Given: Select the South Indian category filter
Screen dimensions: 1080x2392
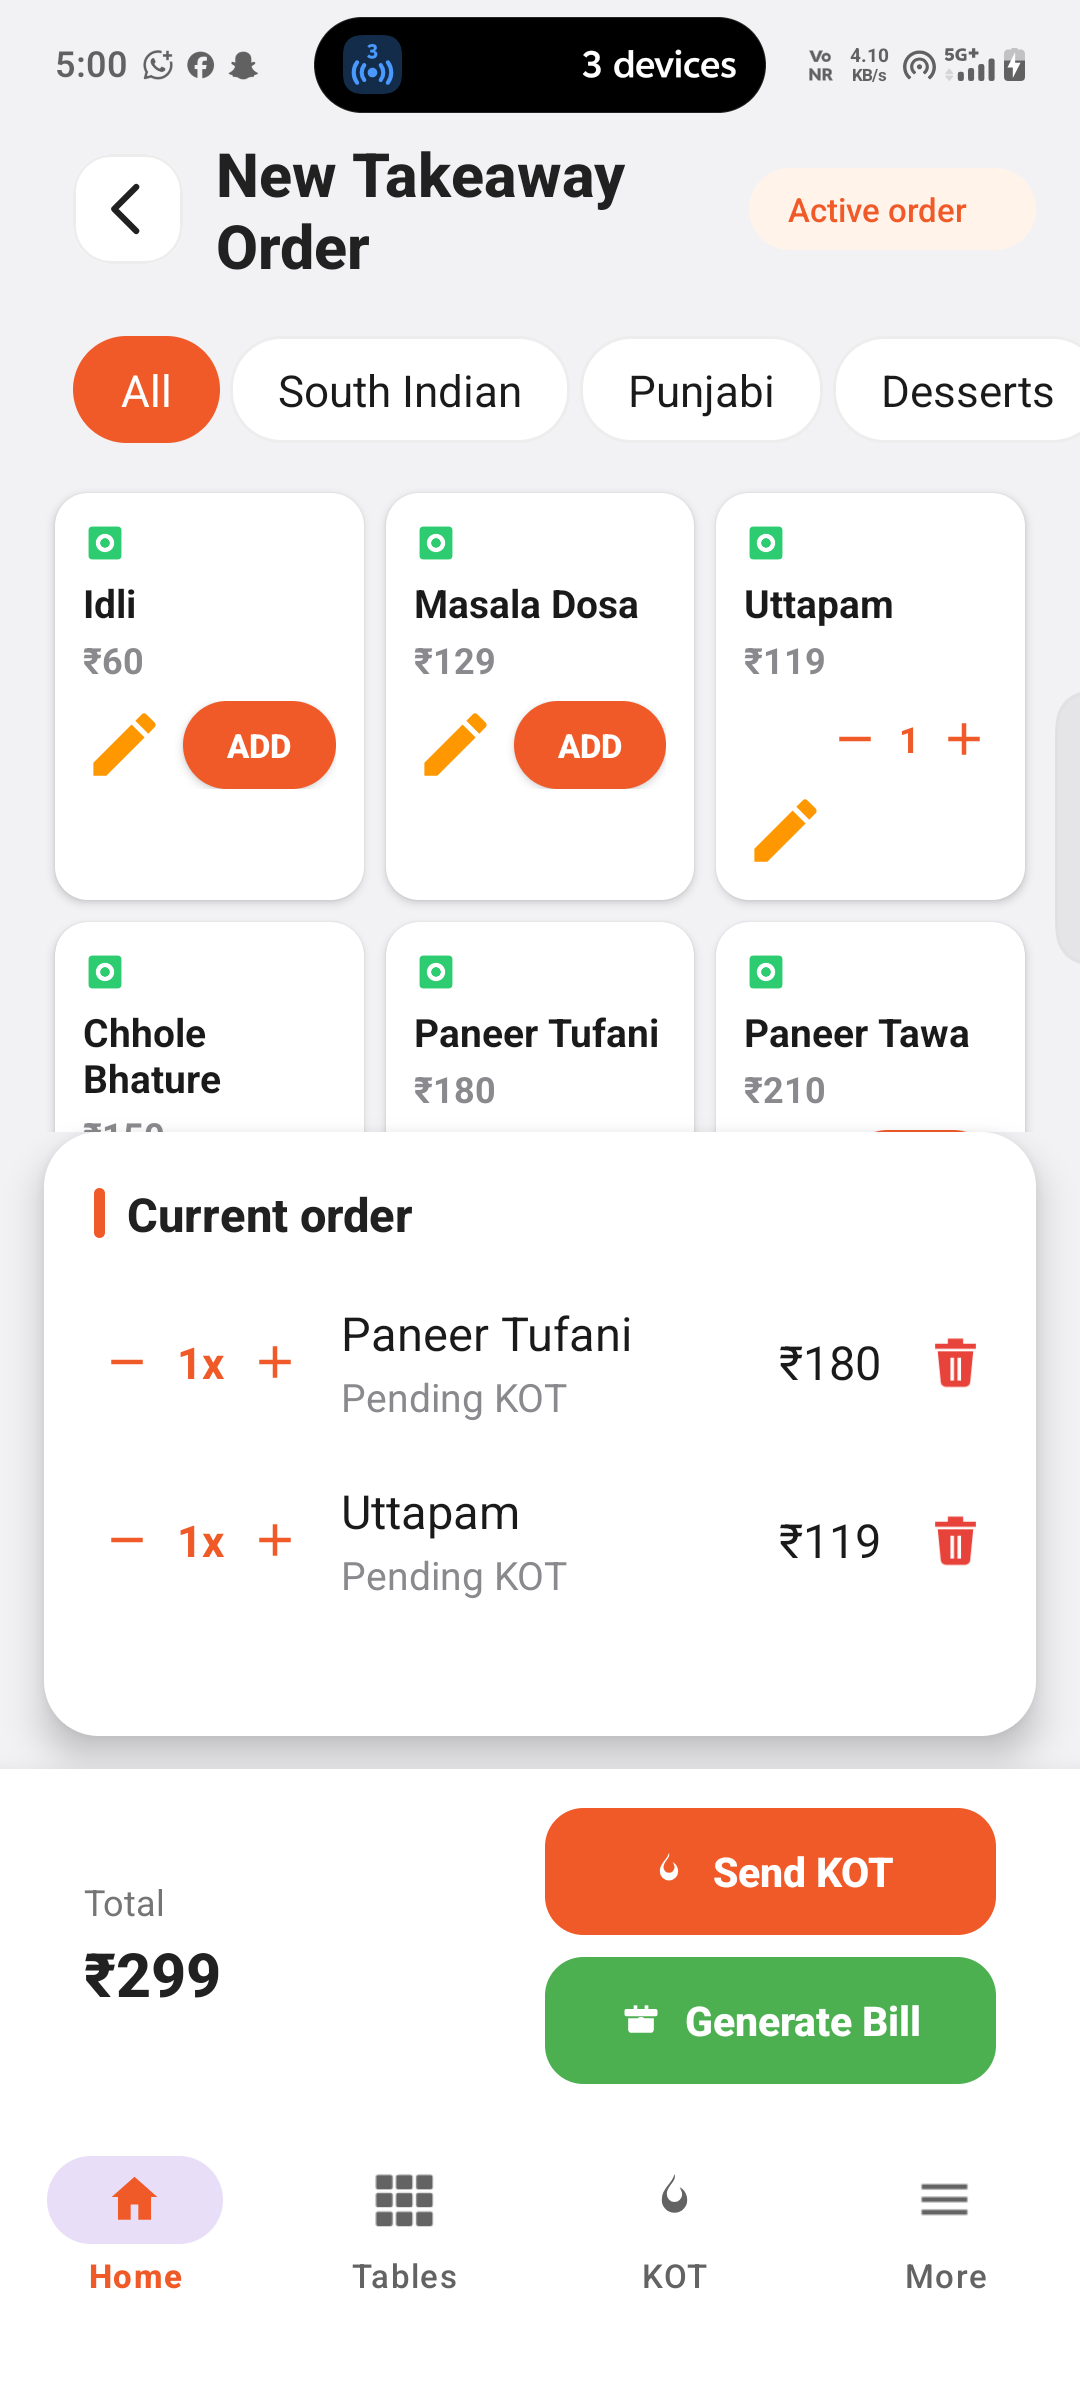Looking at the screenshot, I should [400, 391].
